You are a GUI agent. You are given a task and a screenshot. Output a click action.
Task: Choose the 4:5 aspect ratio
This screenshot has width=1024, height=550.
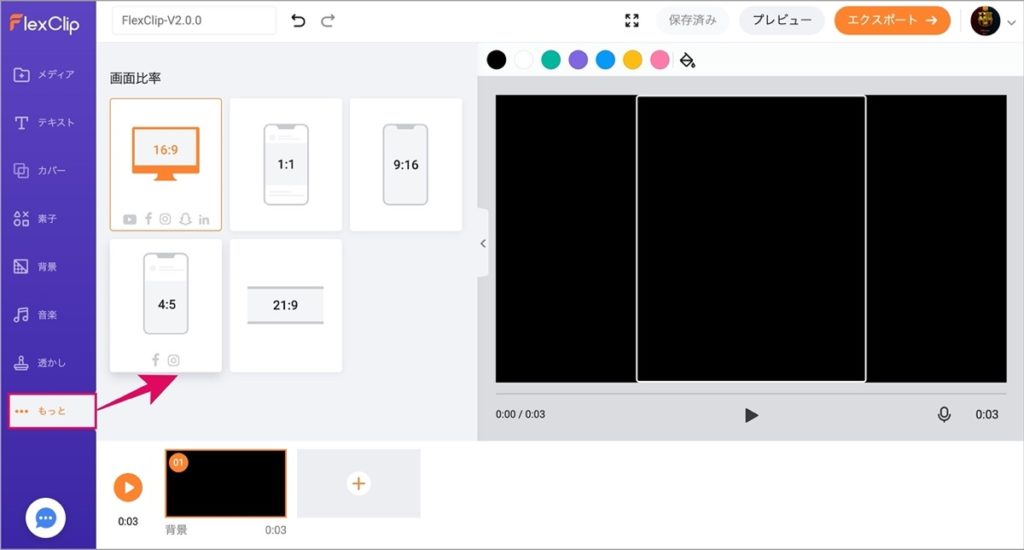pyautogui.click(x=166, y=305)
